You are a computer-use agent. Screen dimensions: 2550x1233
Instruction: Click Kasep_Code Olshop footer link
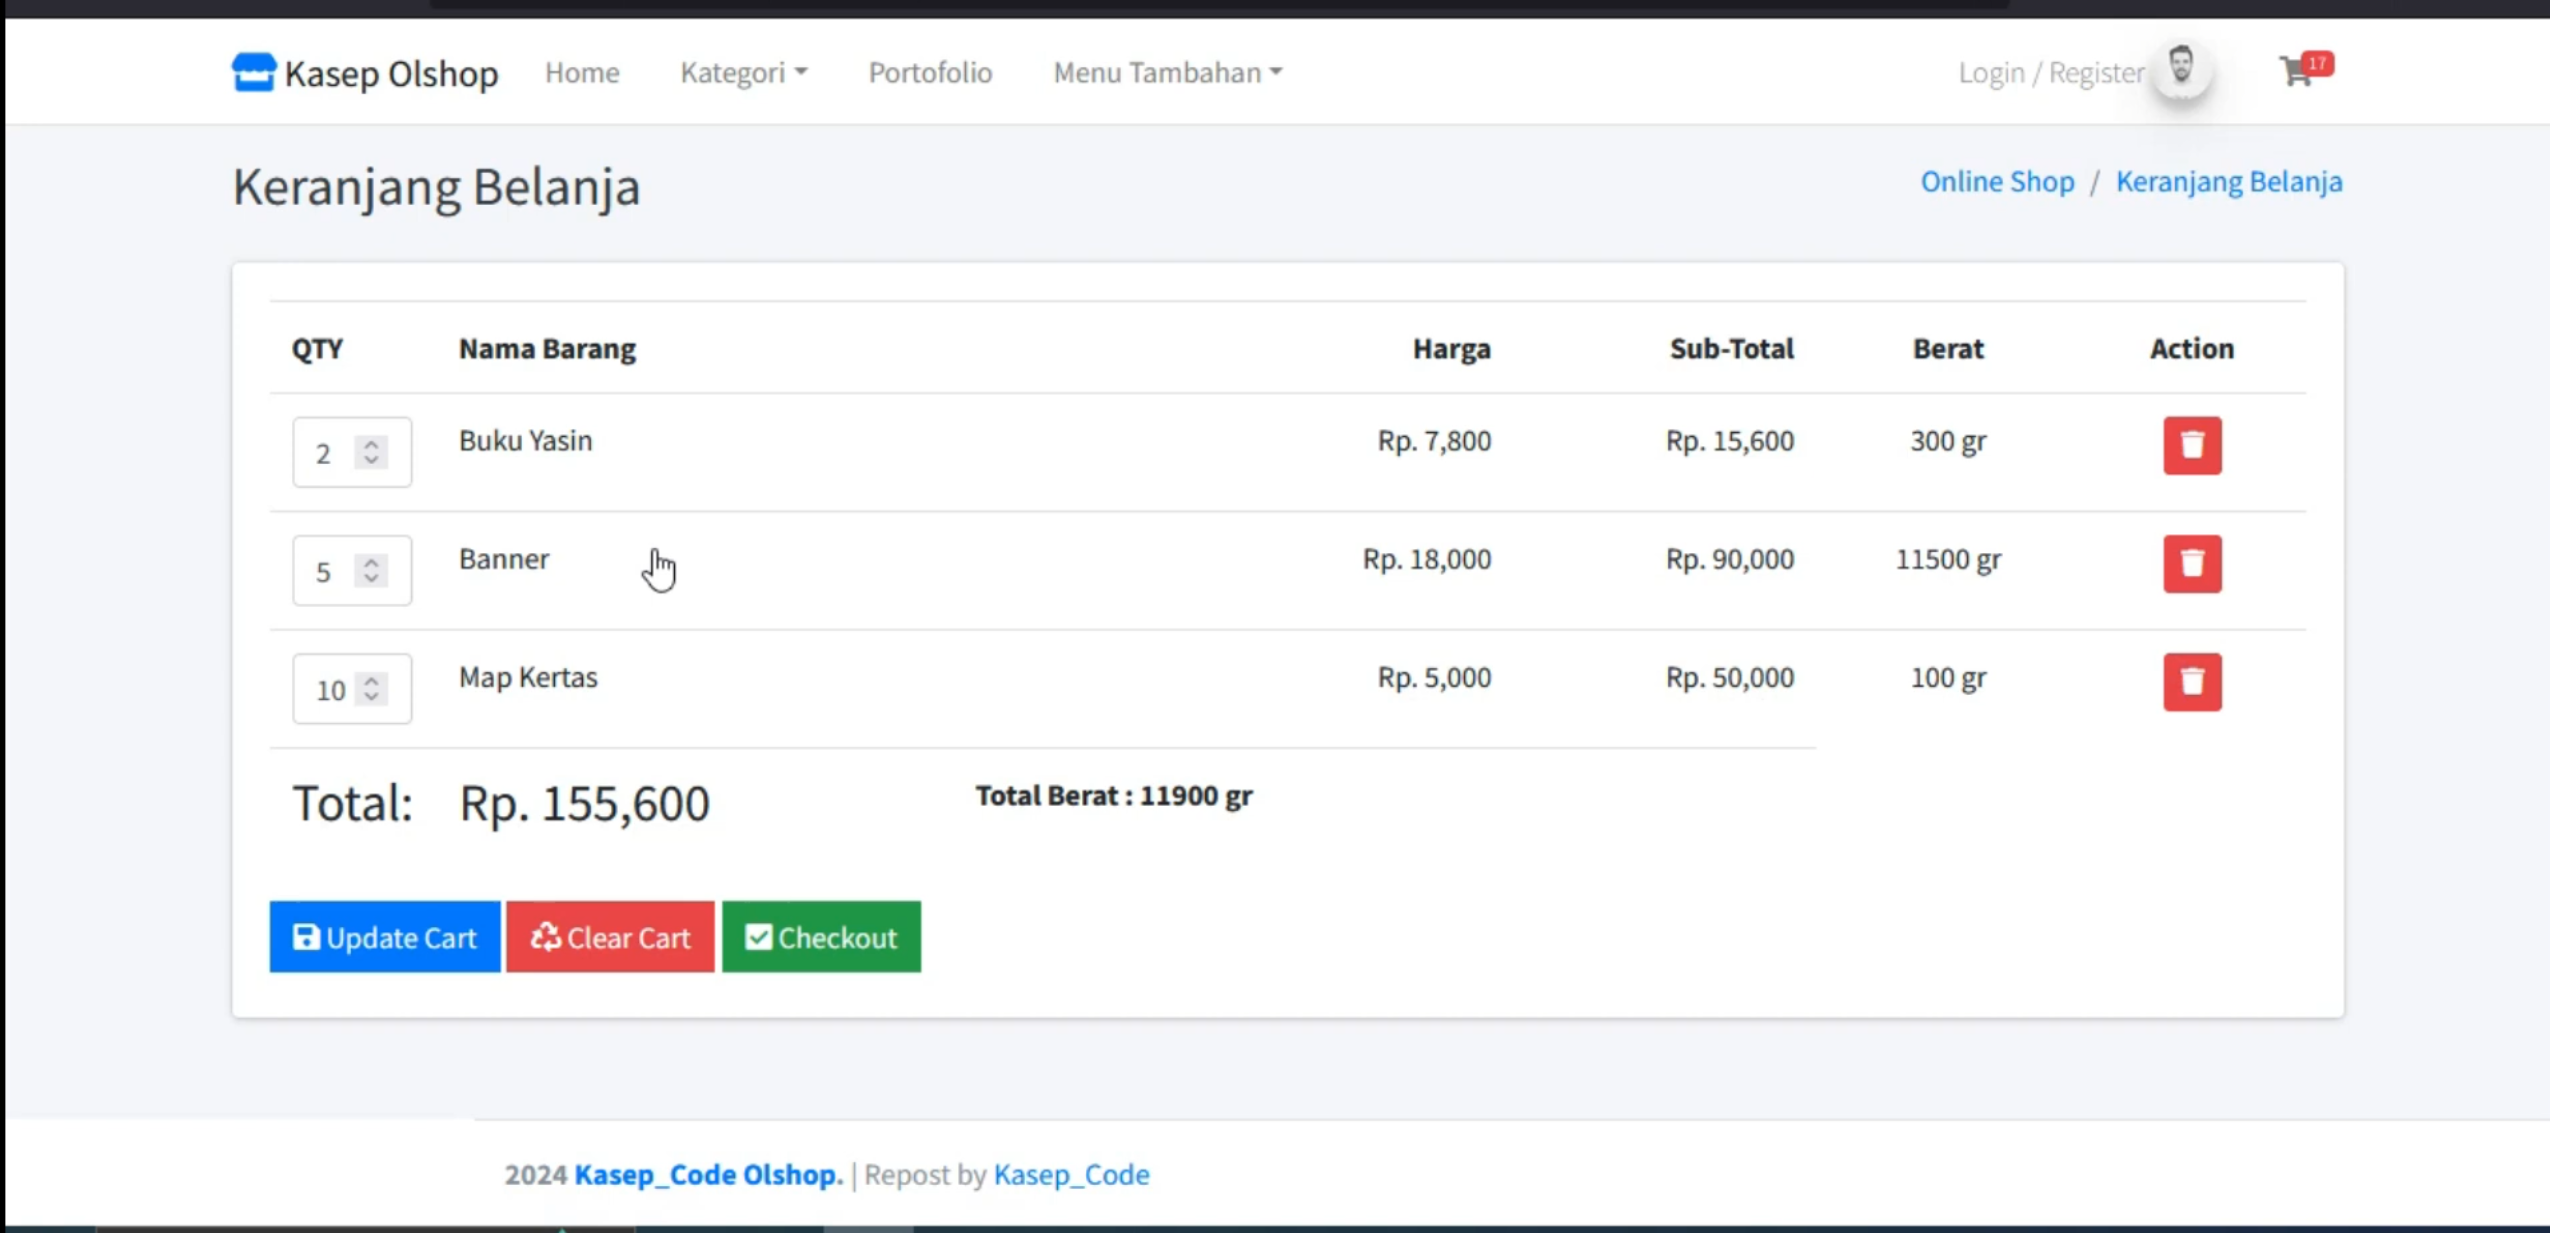click(708, 1174)
